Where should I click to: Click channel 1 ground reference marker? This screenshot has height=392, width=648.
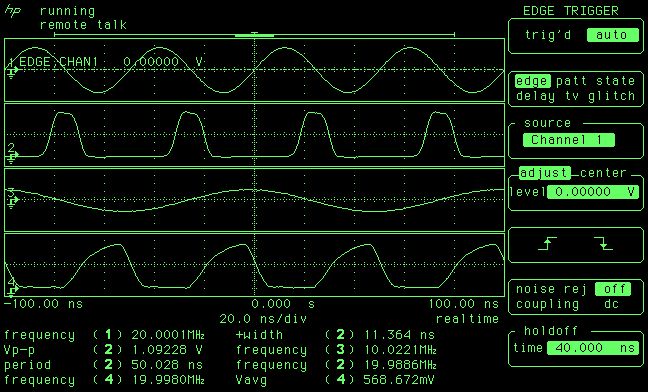[x=12, y=70]
